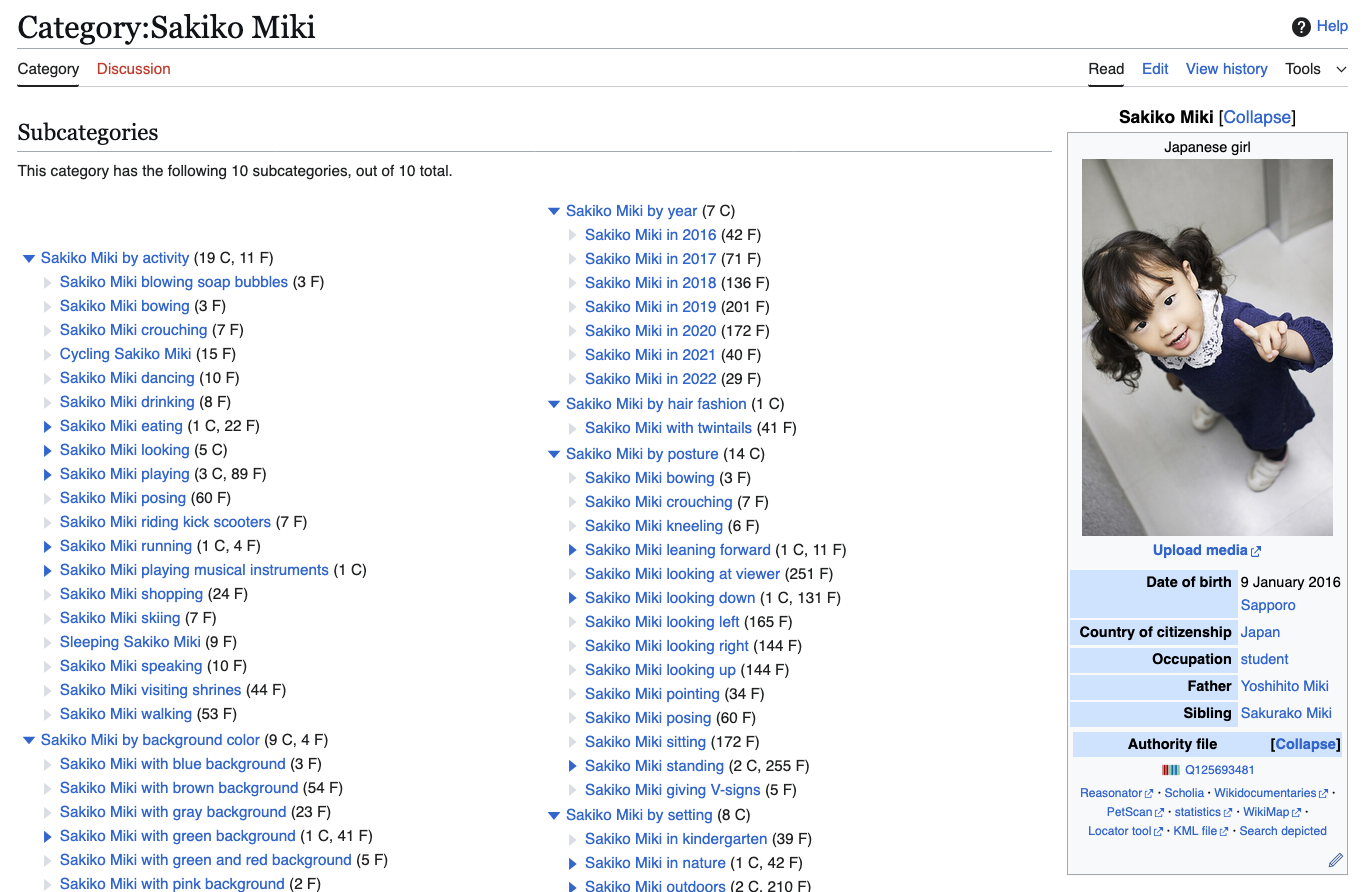
Task: Open Sakiko Miki pointing category
Action: click(652, 694)
